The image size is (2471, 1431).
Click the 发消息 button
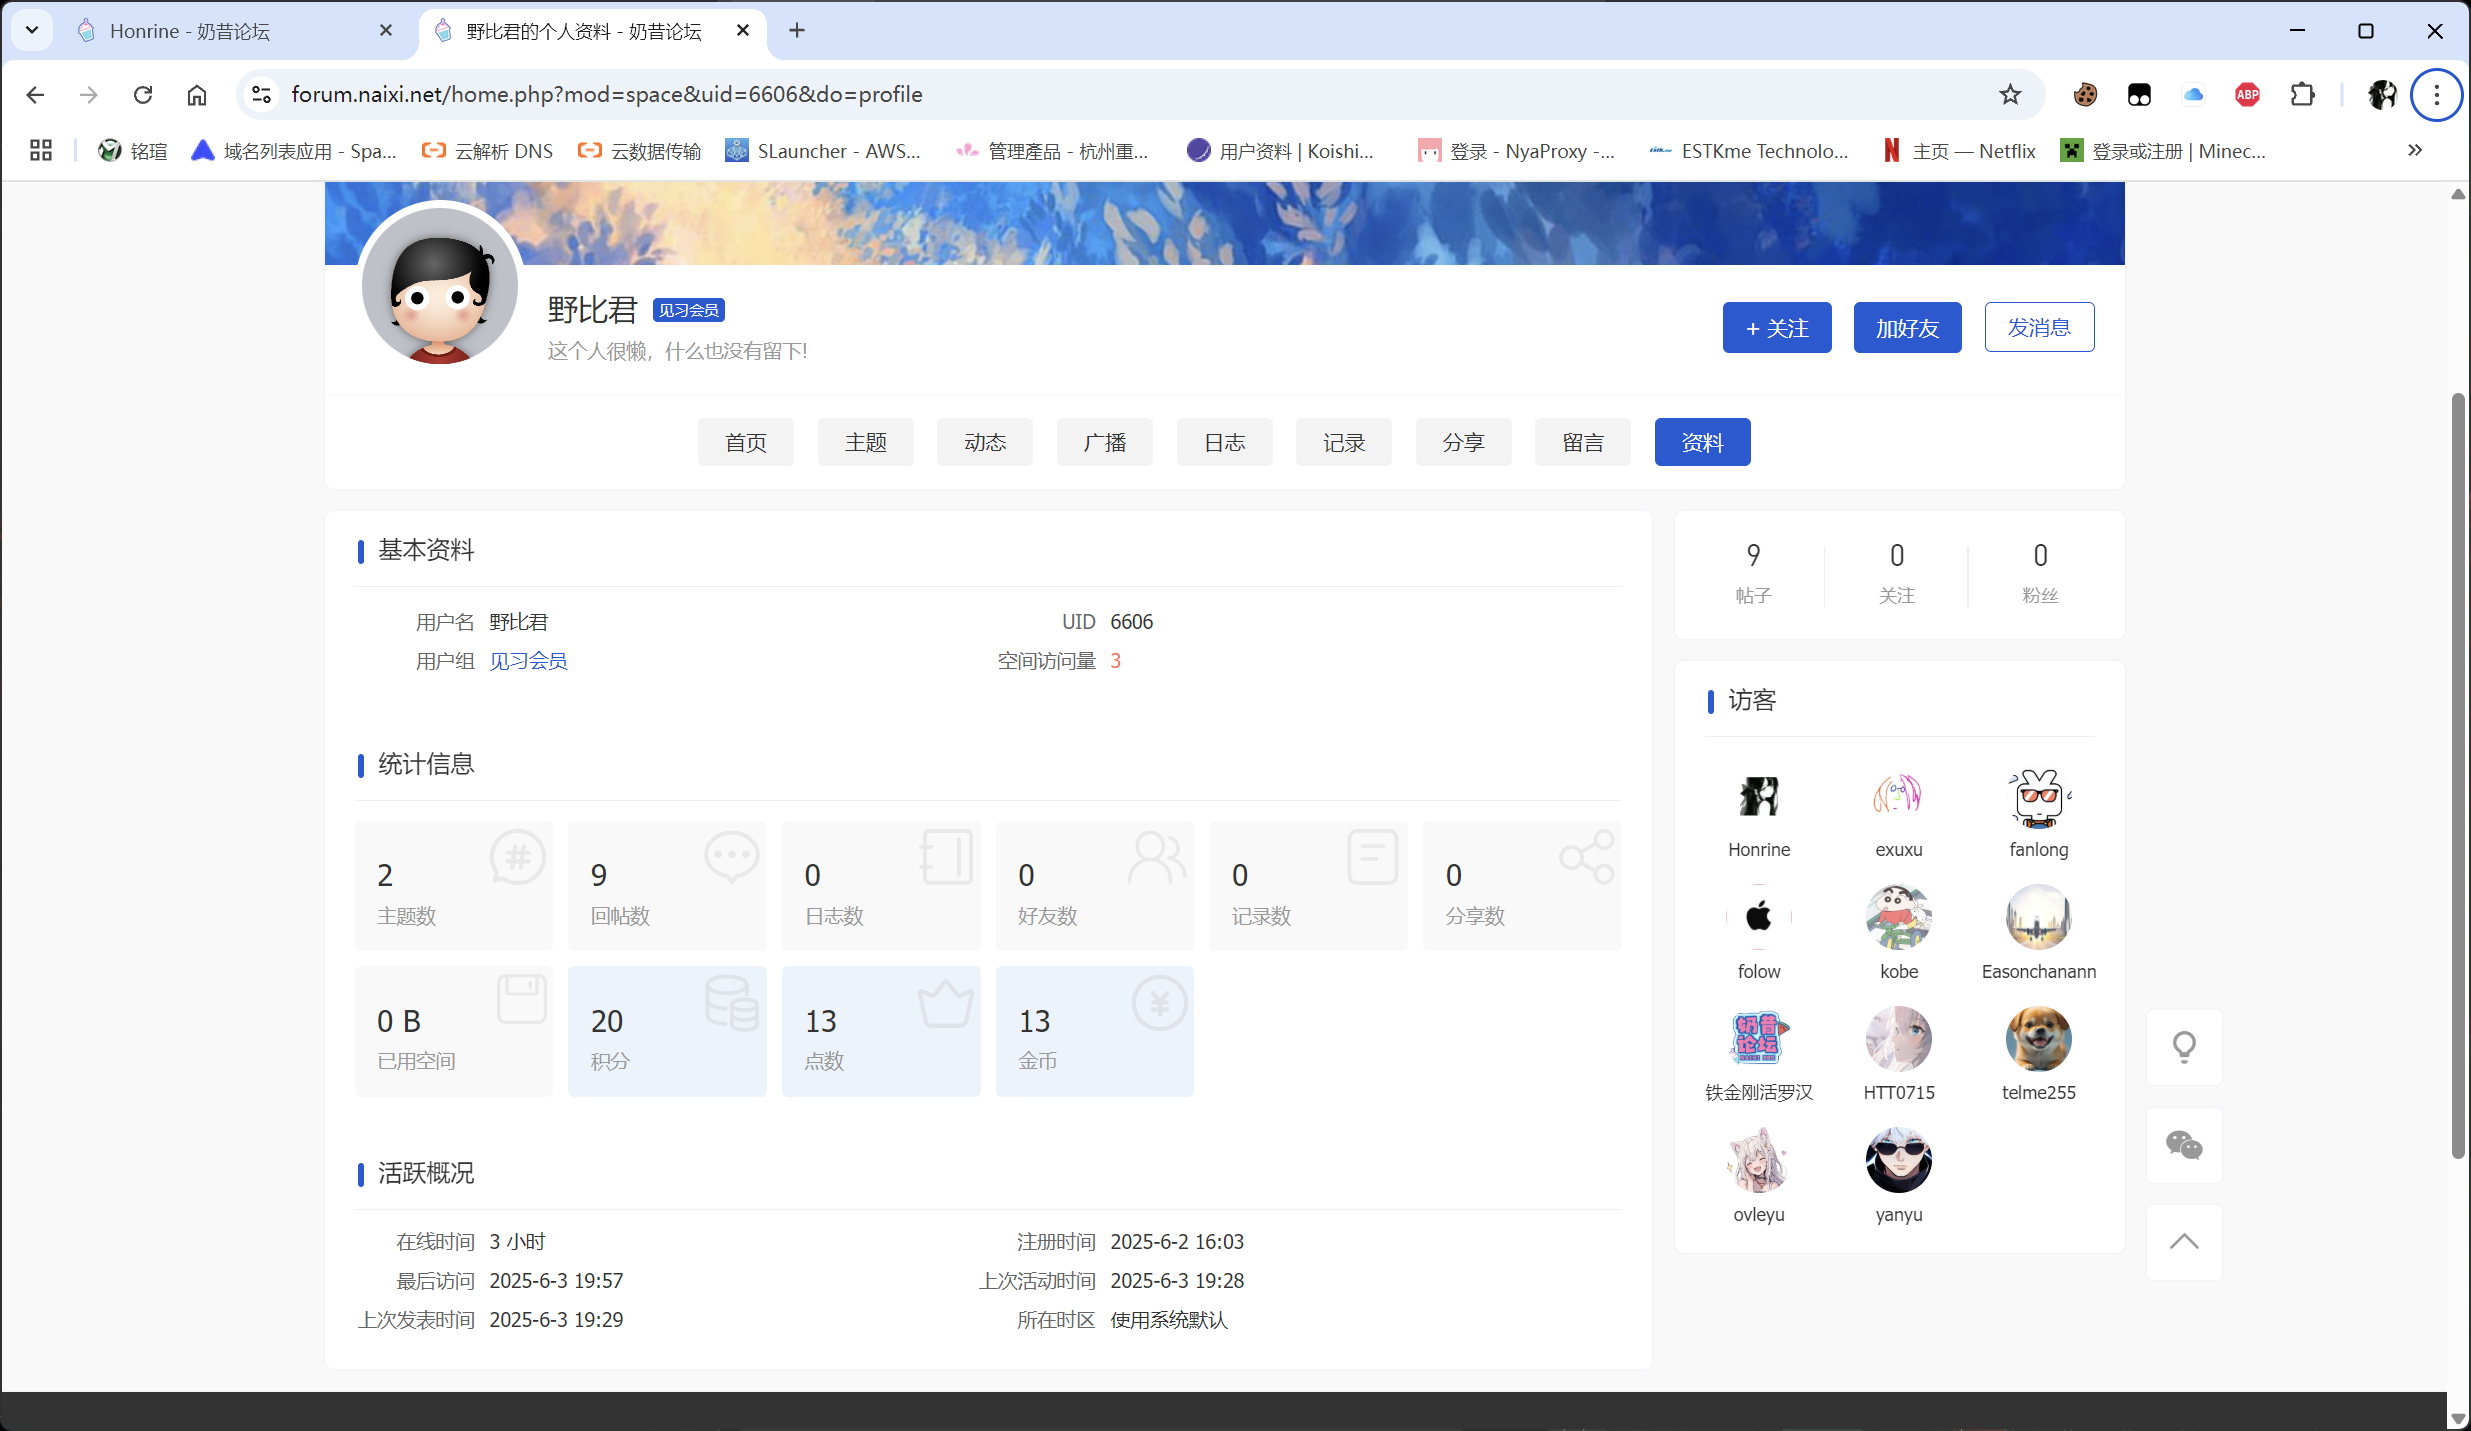click(2039, 327)
